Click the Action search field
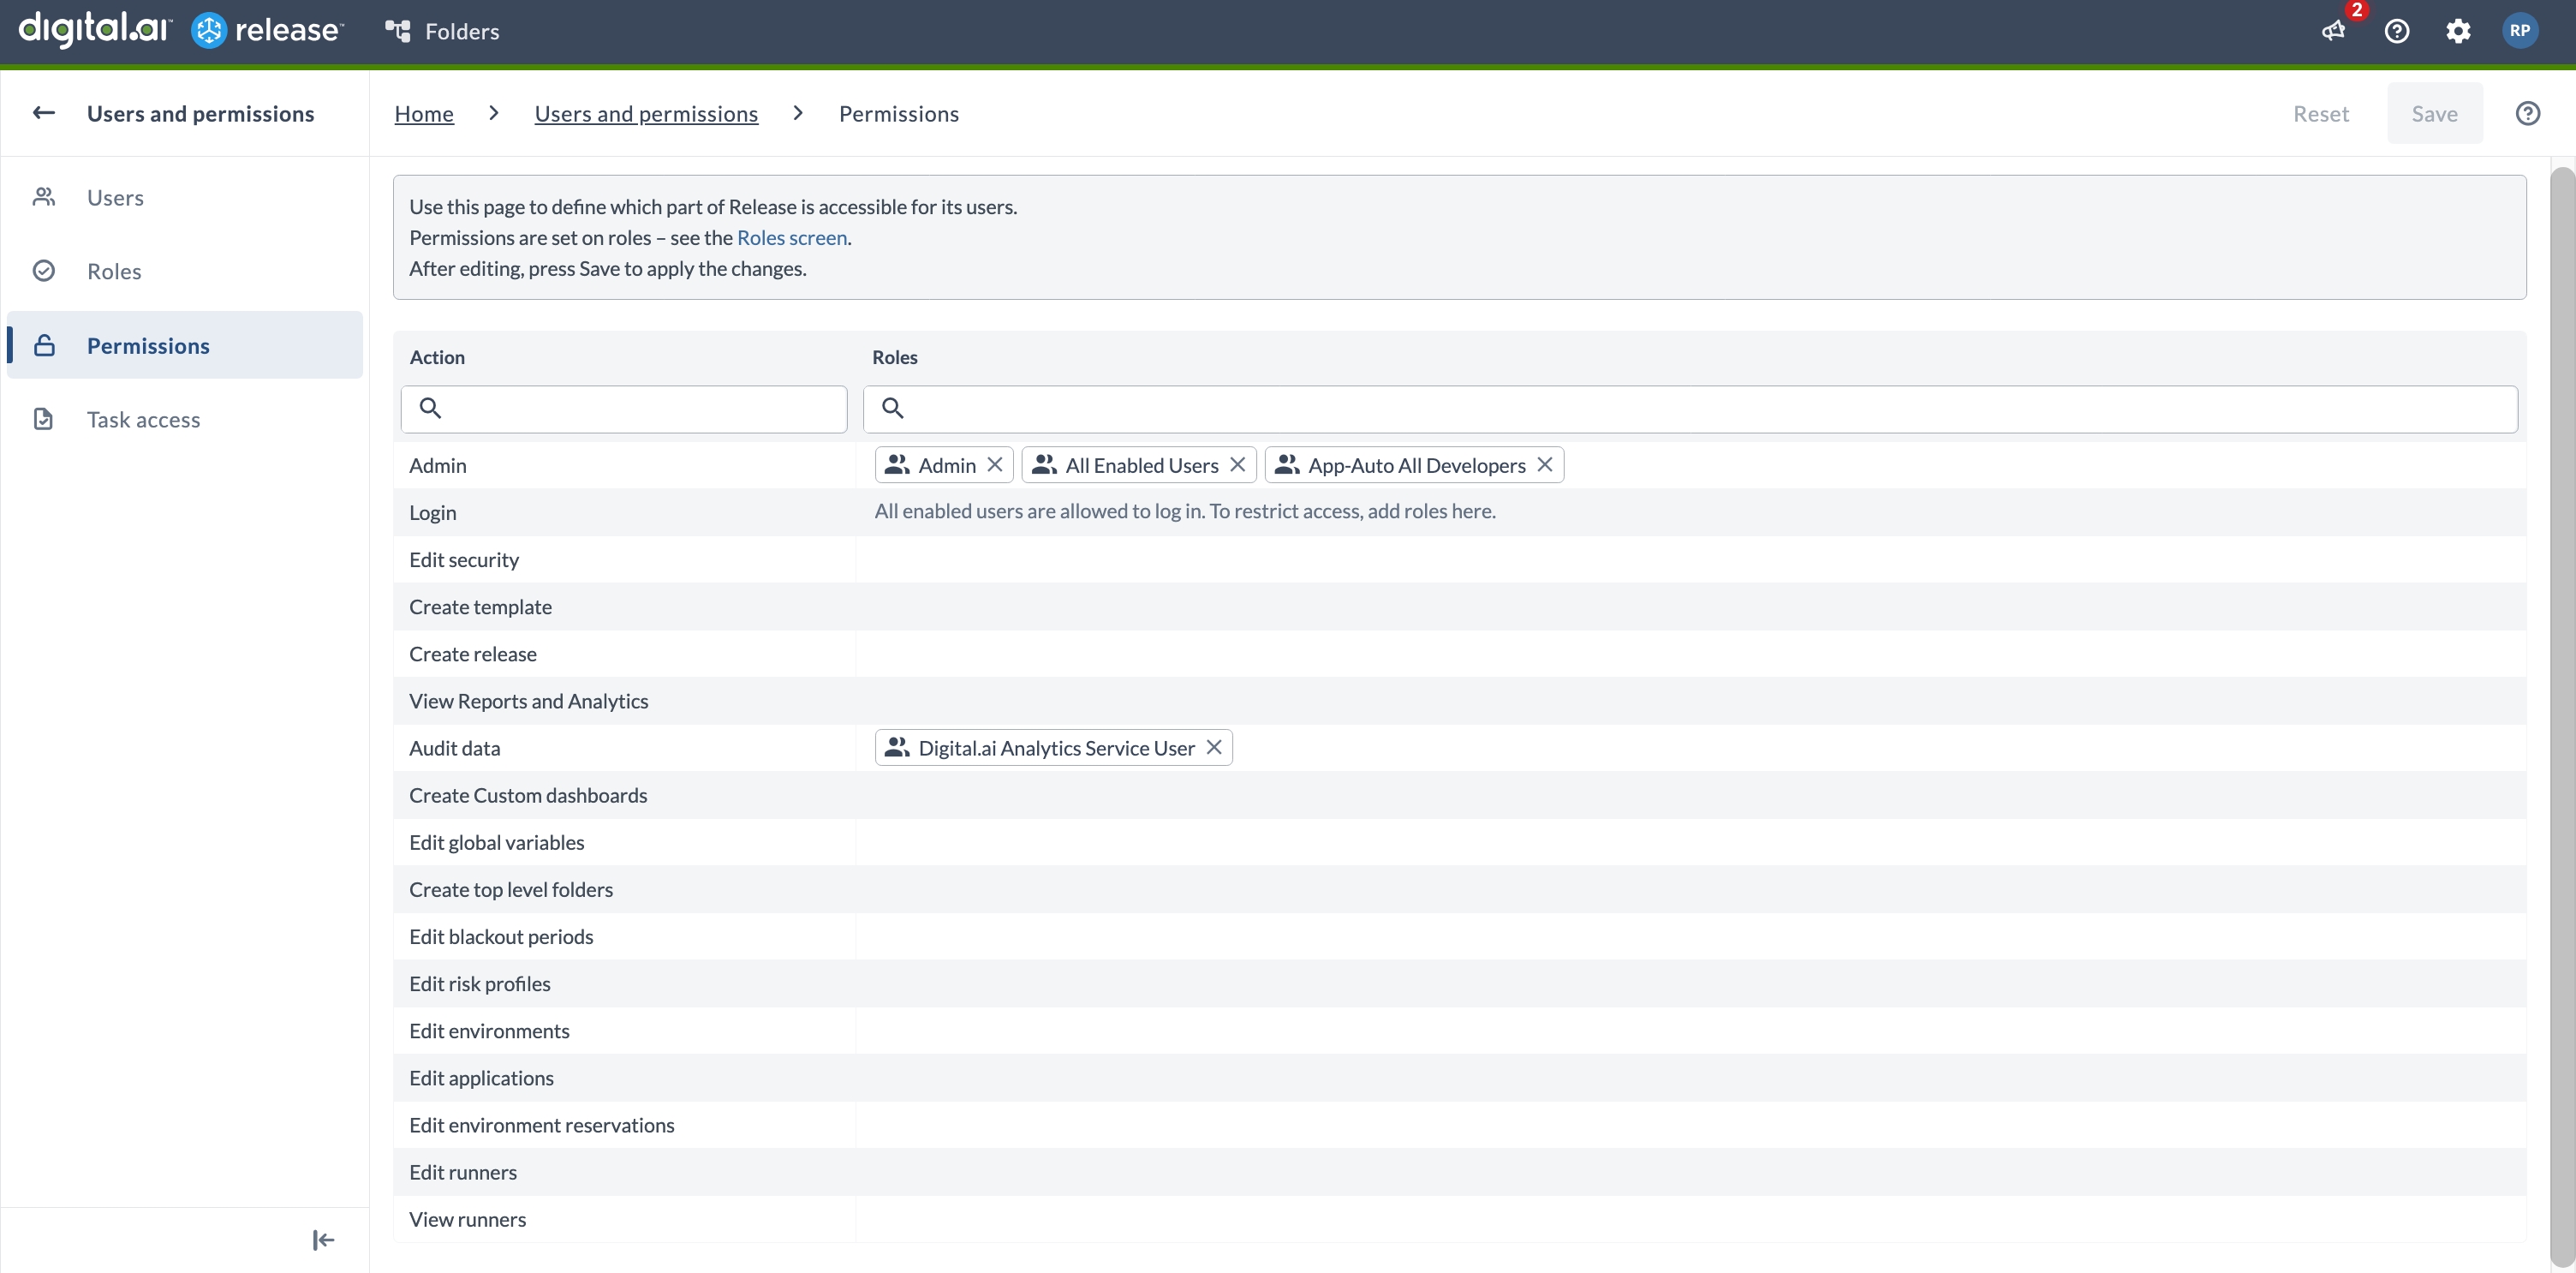This screenshot has width=2576, height=1273. coord(624,409)
